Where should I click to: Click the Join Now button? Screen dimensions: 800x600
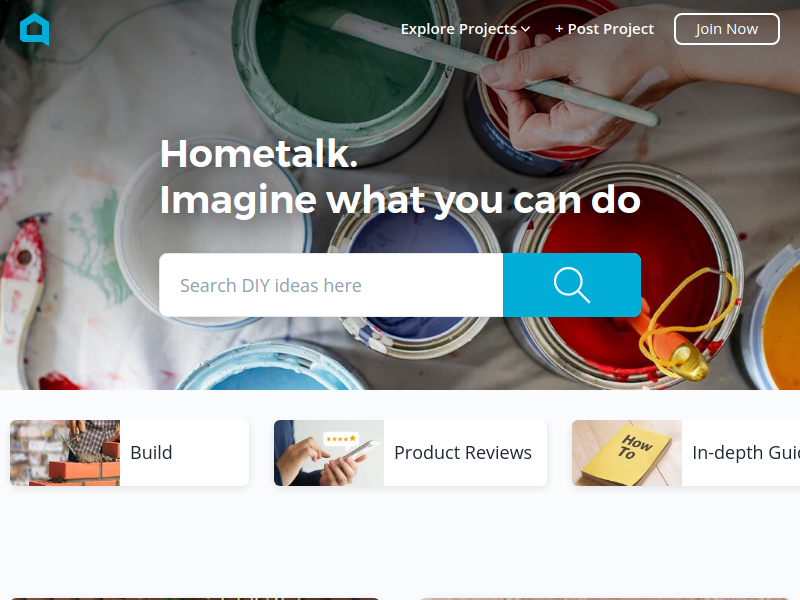click(727, 29)
